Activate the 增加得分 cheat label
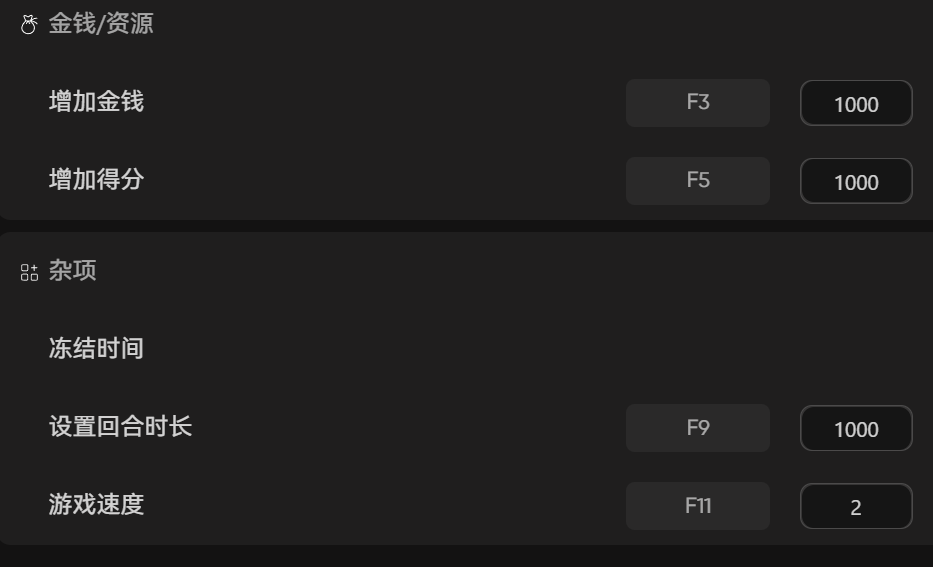 [96, 180]
